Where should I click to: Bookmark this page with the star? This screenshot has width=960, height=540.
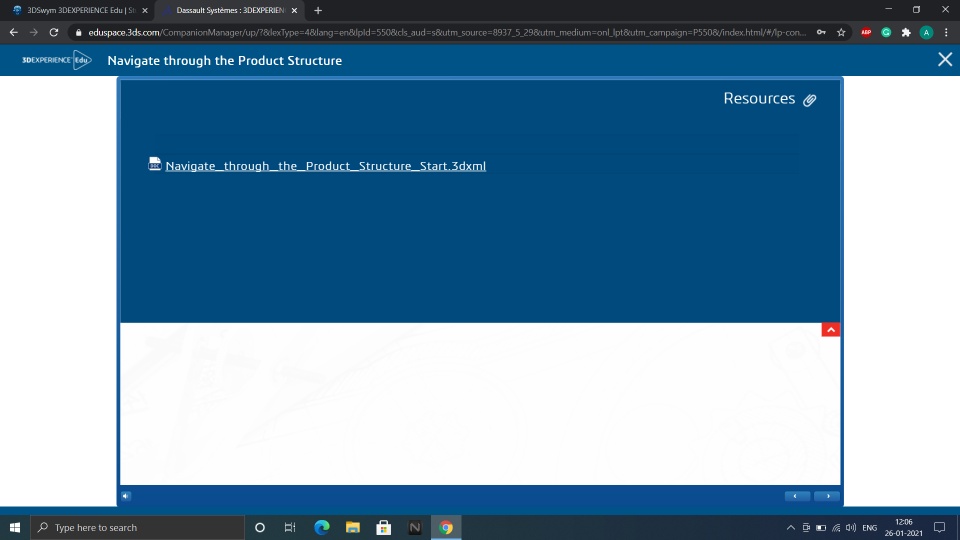click(841, 32)
